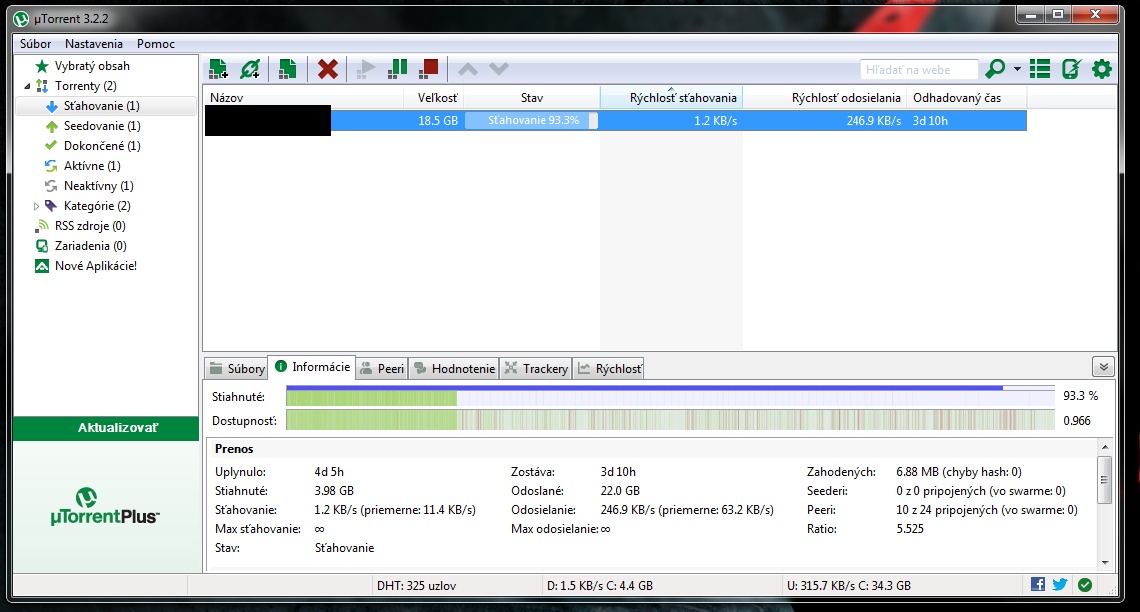Switch to the Súbory tab
Screen dimensions: 1140x612
tap(236, 369)
